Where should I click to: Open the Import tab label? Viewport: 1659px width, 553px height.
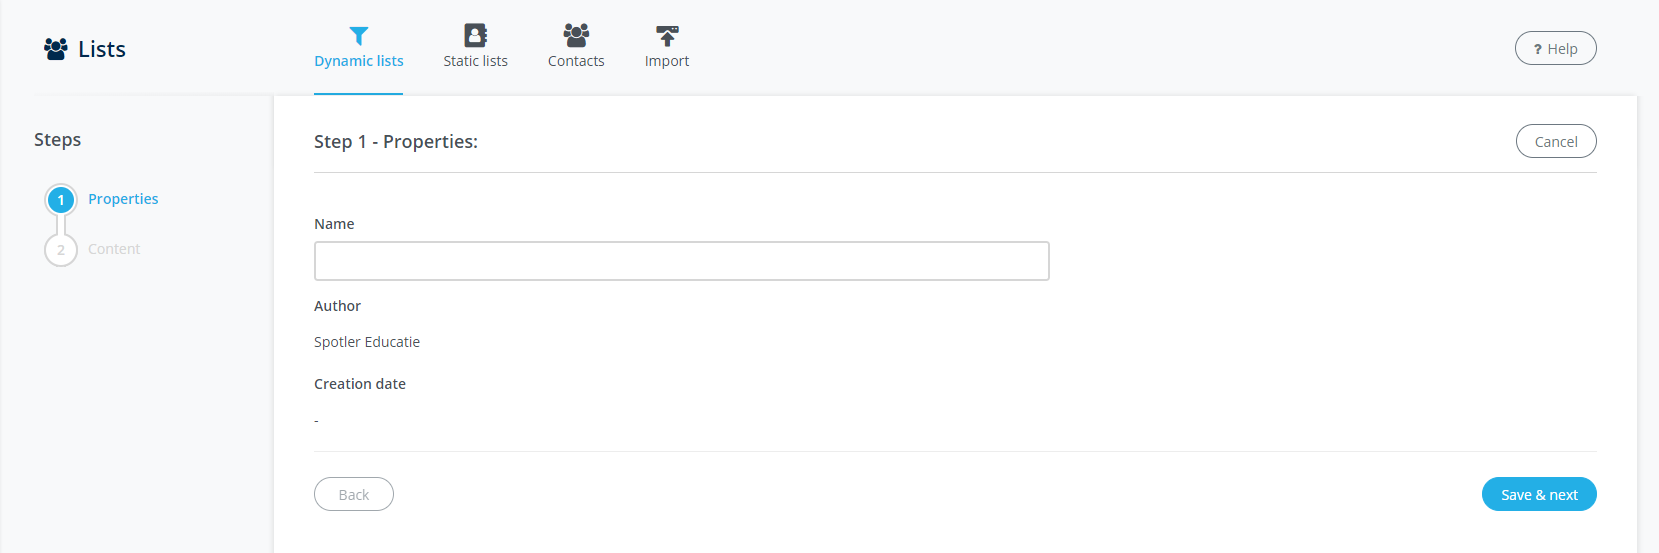[x=667, y=61]
